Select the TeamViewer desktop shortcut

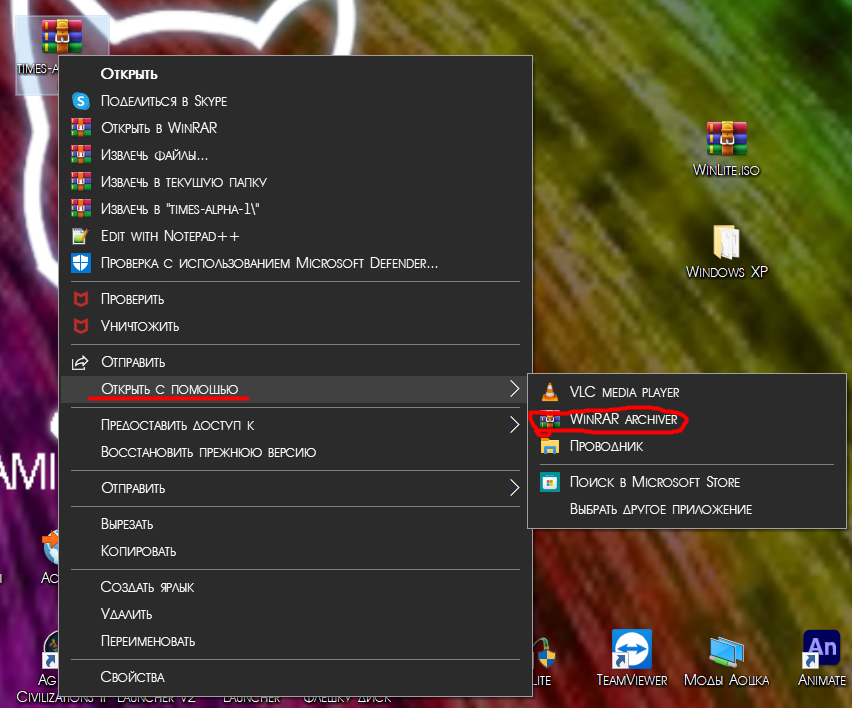click(x=632, y=659)
